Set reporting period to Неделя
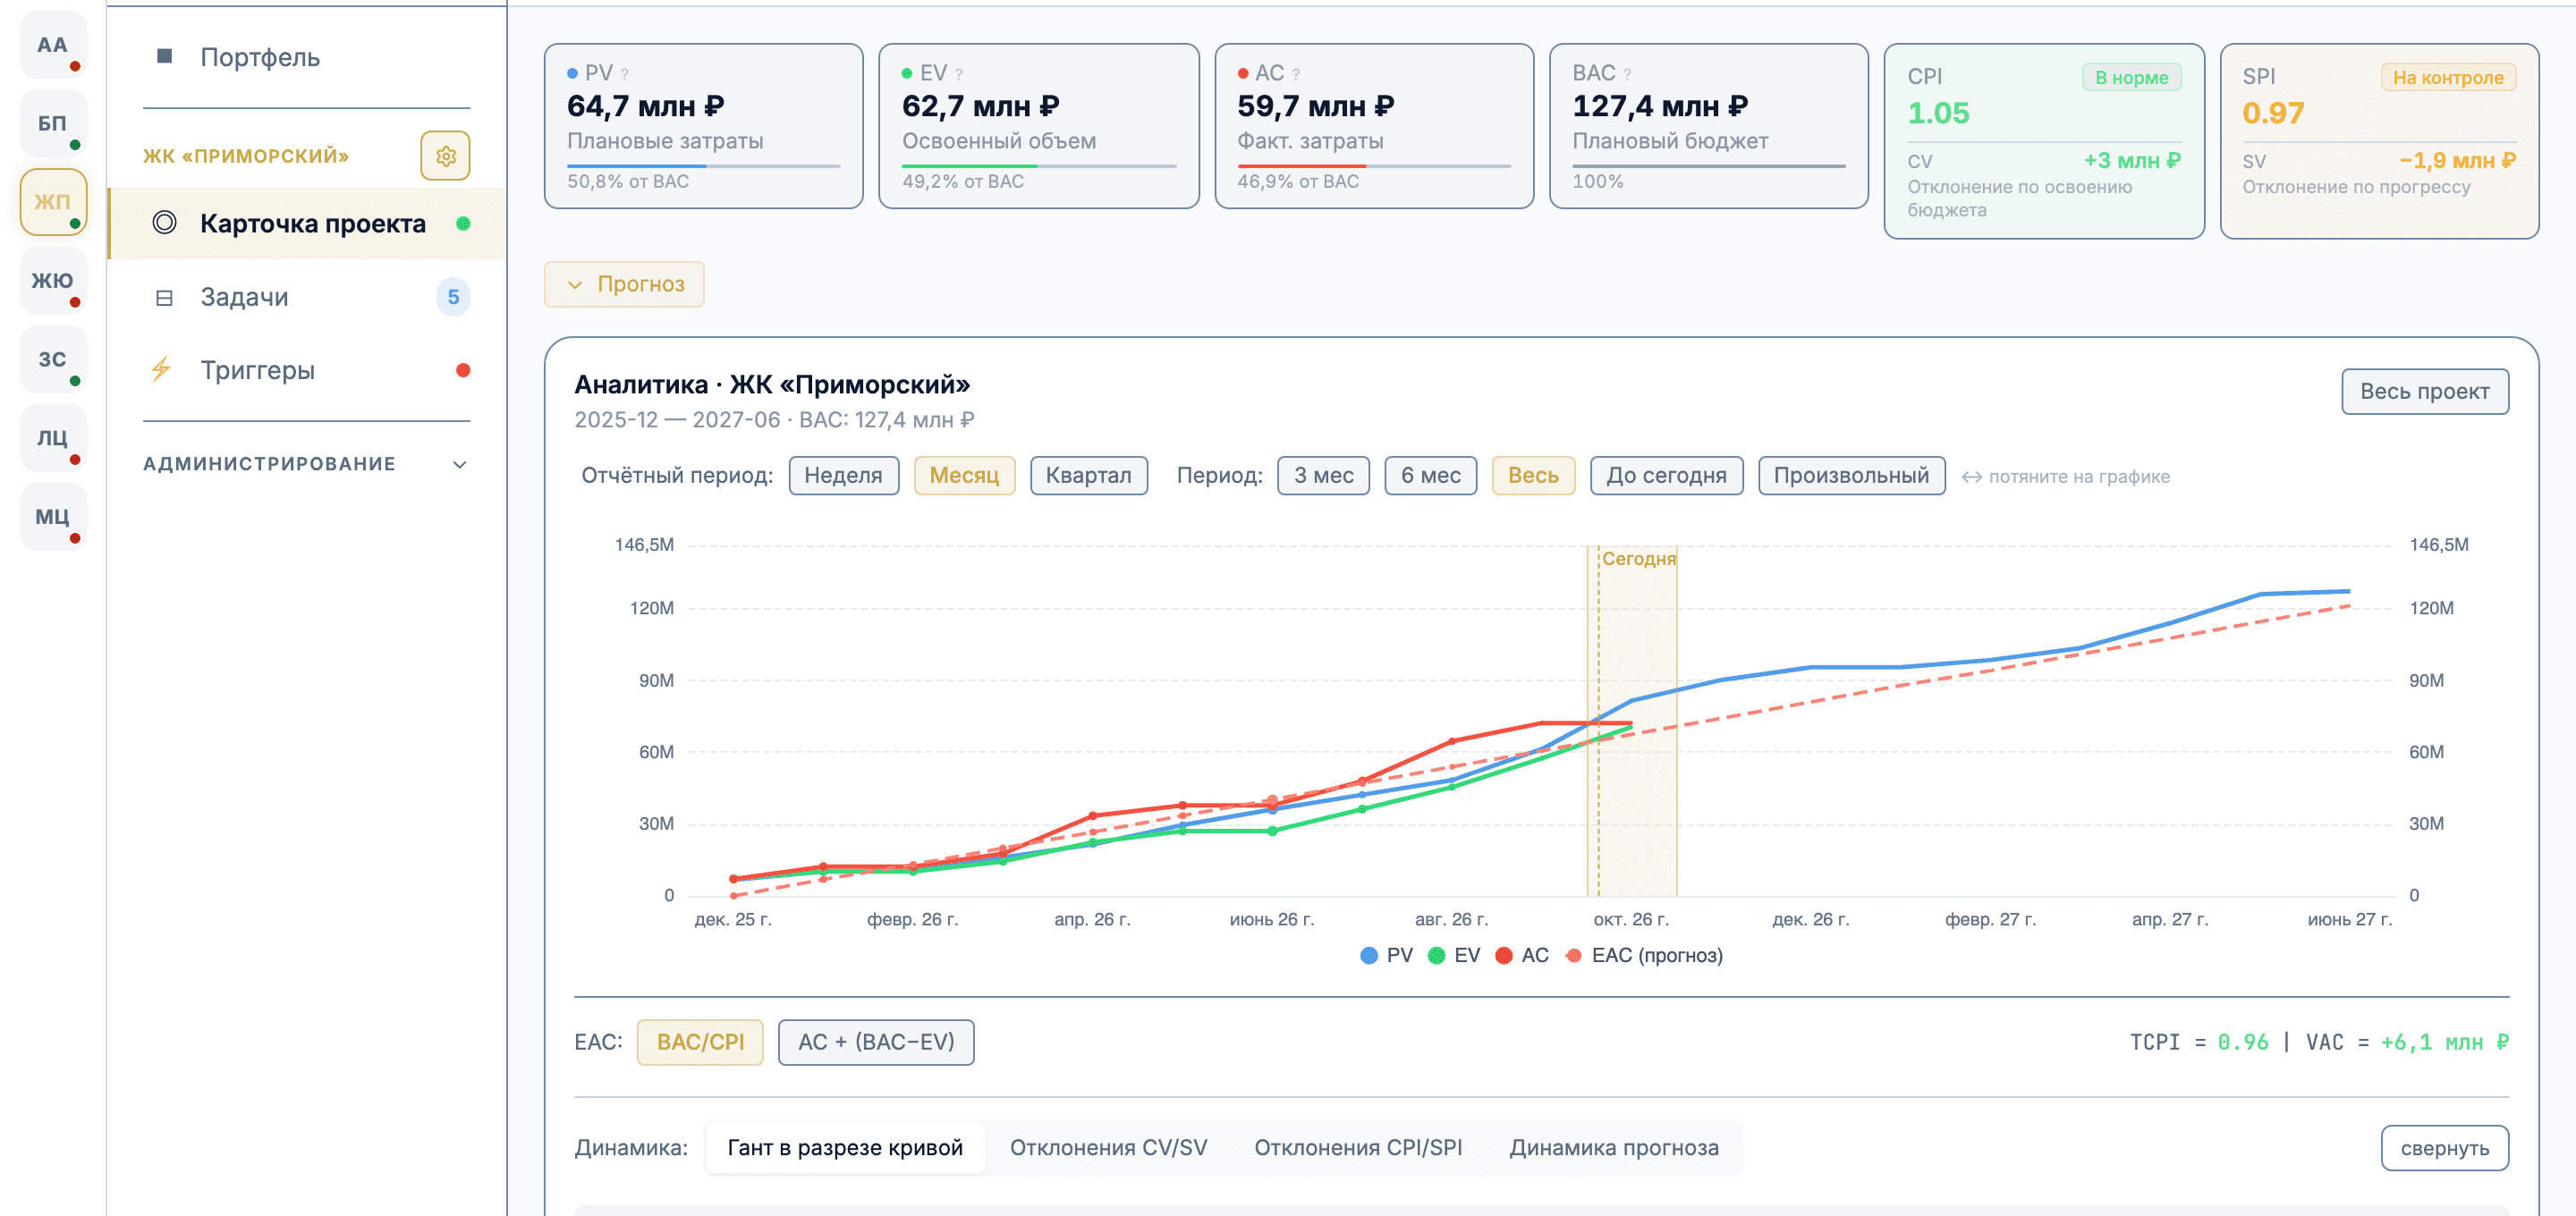The height and width of the screenshot is (1216, 2576). 843,476
